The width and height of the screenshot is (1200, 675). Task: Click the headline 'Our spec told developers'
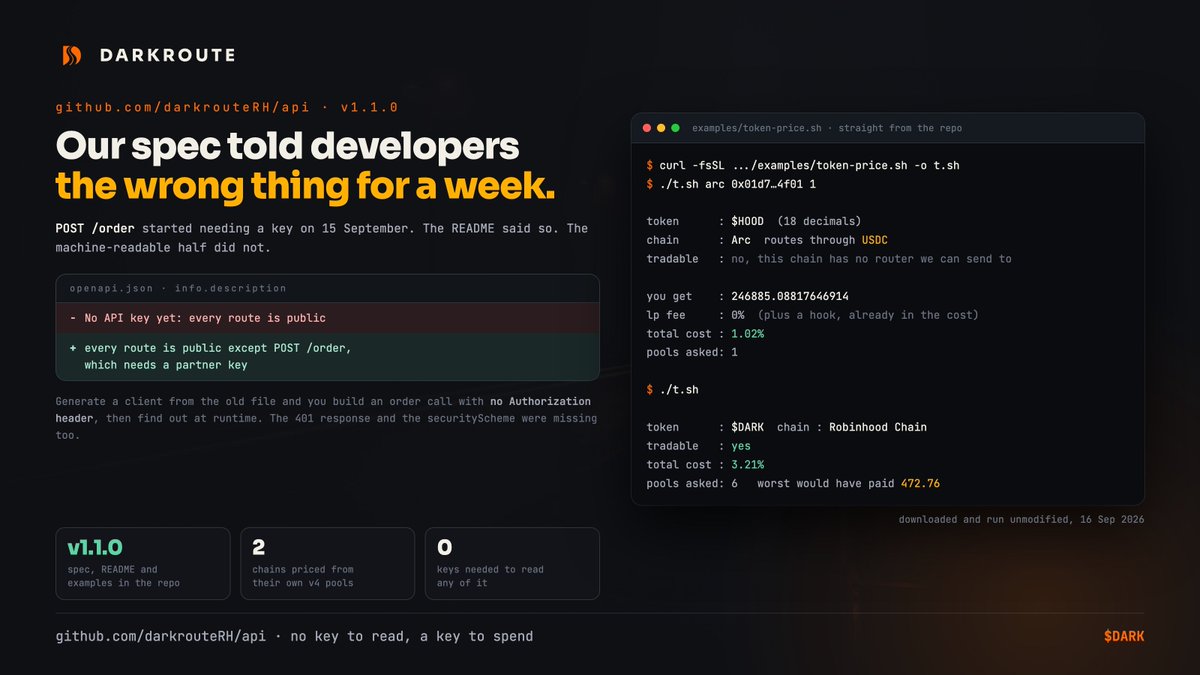click(288, 146)
